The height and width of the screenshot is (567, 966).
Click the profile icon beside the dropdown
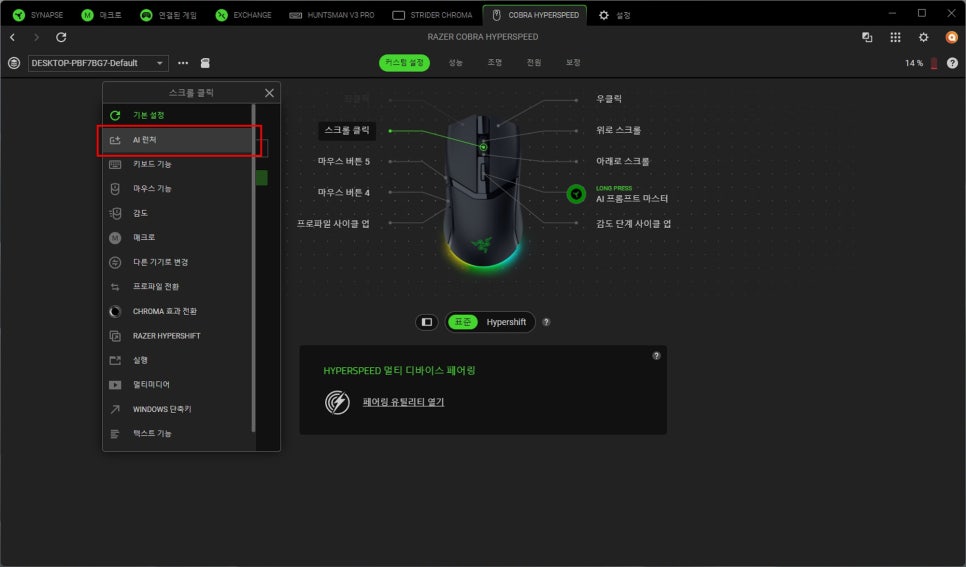(x=14, y=63)
